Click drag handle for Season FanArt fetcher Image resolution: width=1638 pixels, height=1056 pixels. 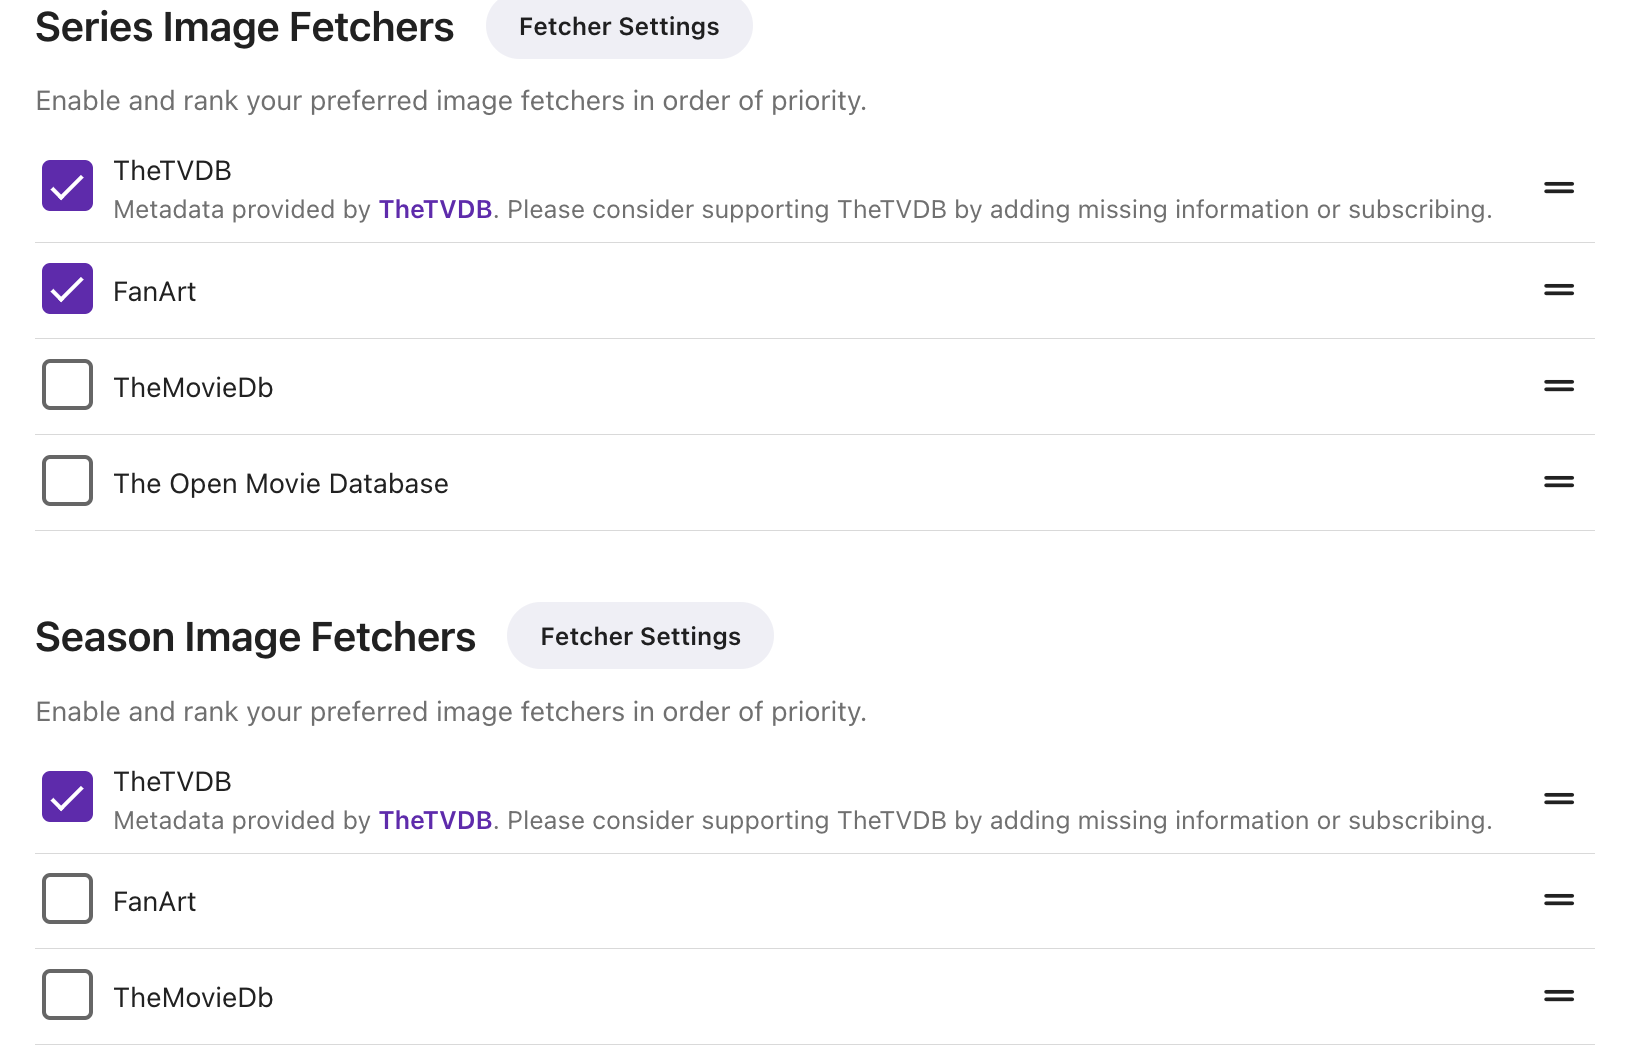1558,900
